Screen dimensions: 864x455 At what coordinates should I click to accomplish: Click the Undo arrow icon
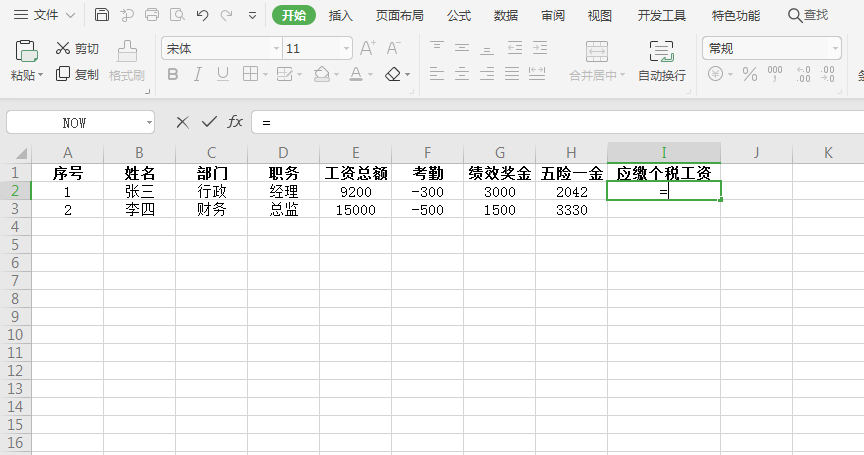click(202, 15)
